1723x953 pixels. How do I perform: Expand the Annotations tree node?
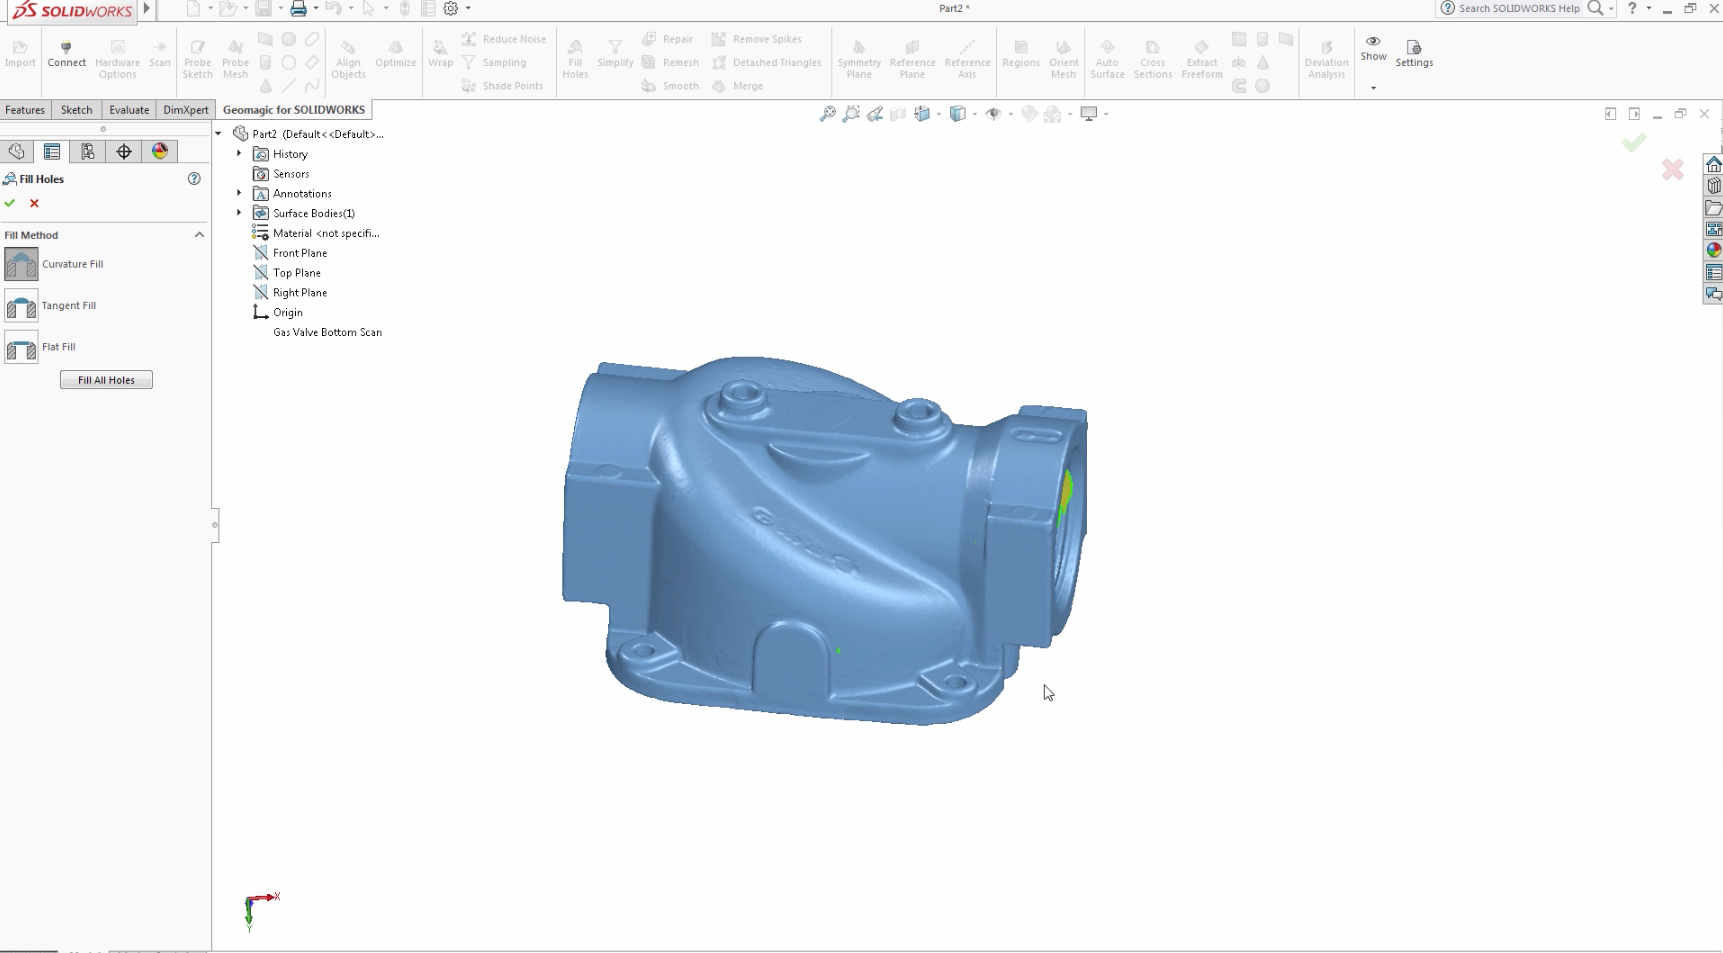pyautogui.click(x=239, y=193)
